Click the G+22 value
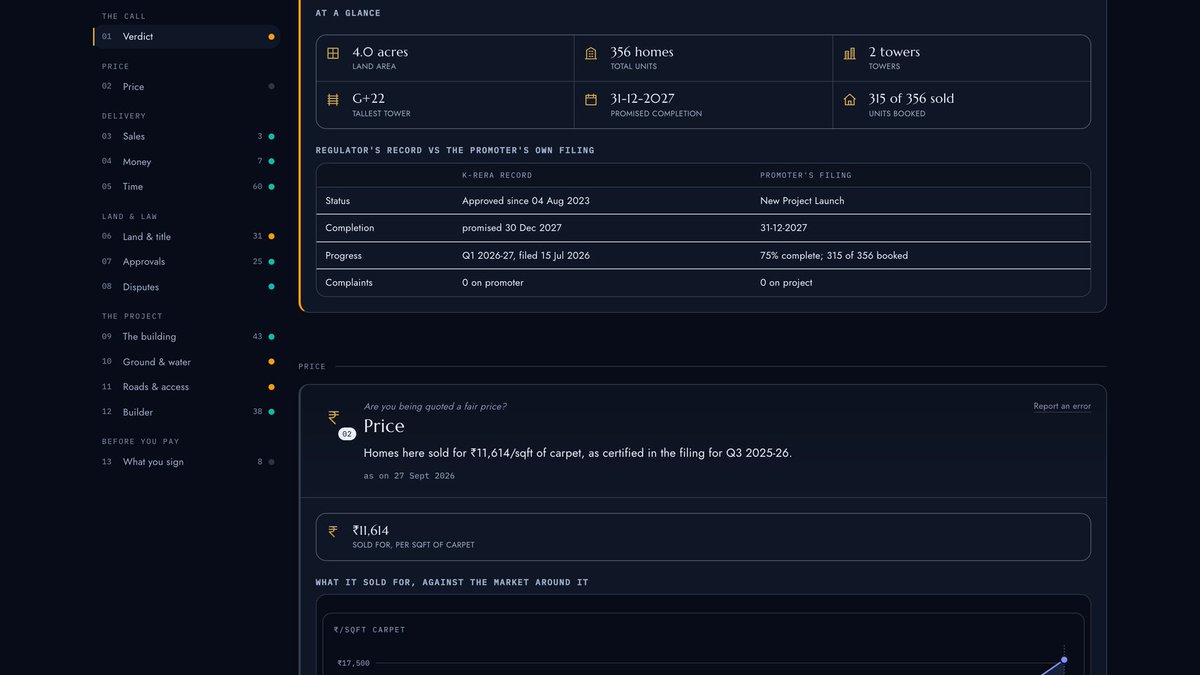This screenshot has height=675, width=1200. pyautogui.click(x=368, y=99)
